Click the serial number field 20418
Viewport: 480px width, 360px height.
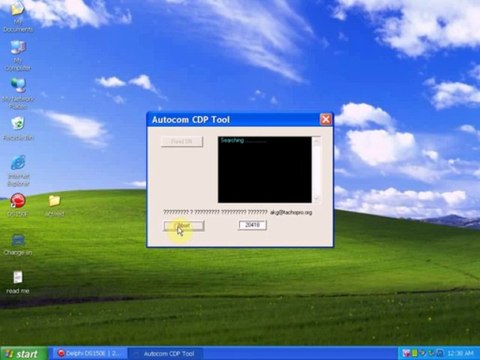252,225
